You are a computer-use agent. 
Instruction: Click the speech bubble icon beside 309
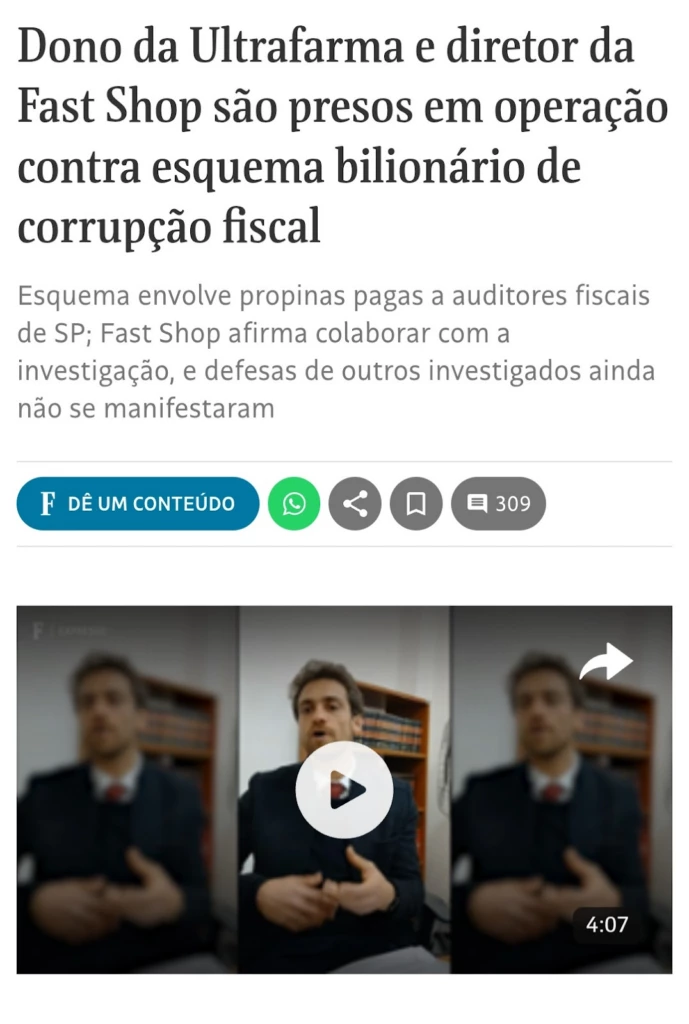pos(477,504)
